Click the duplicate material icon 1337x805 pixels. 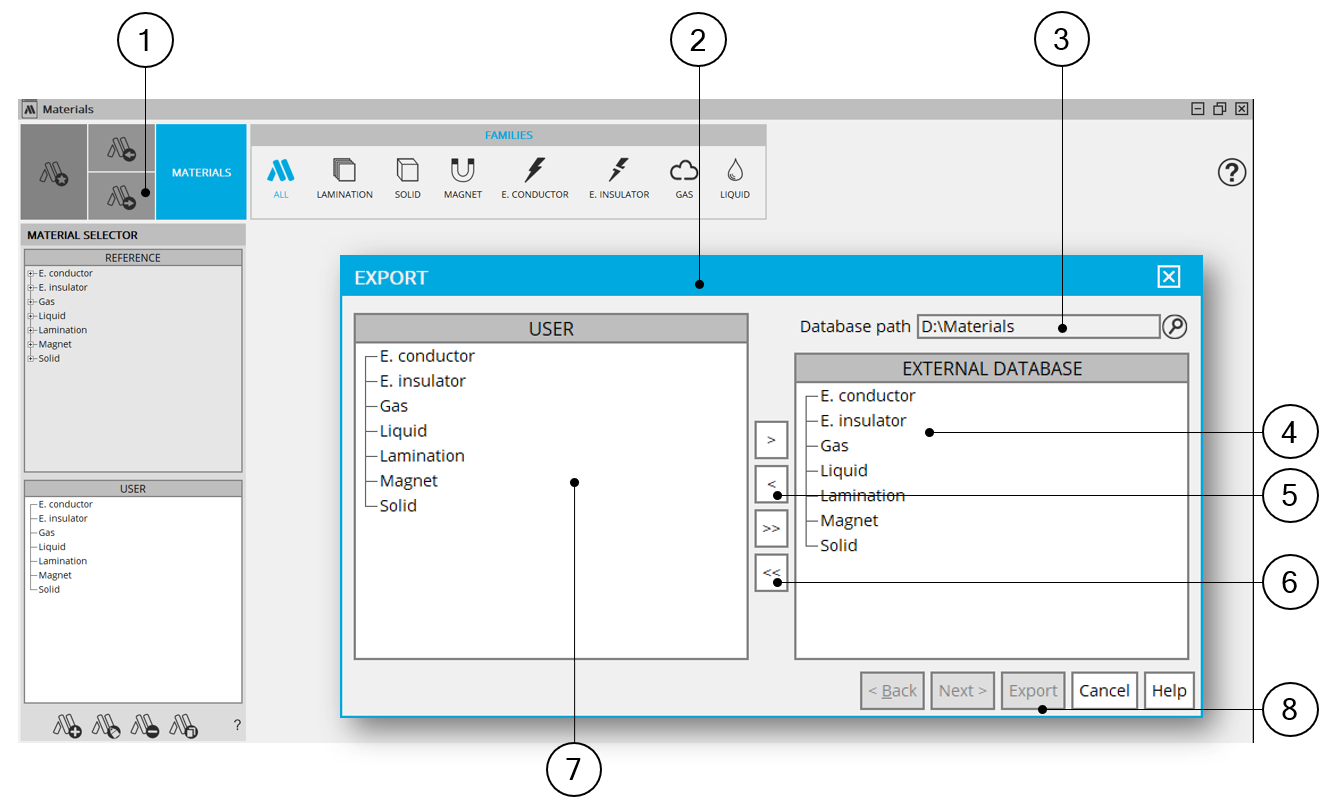(x=184, y=726)
